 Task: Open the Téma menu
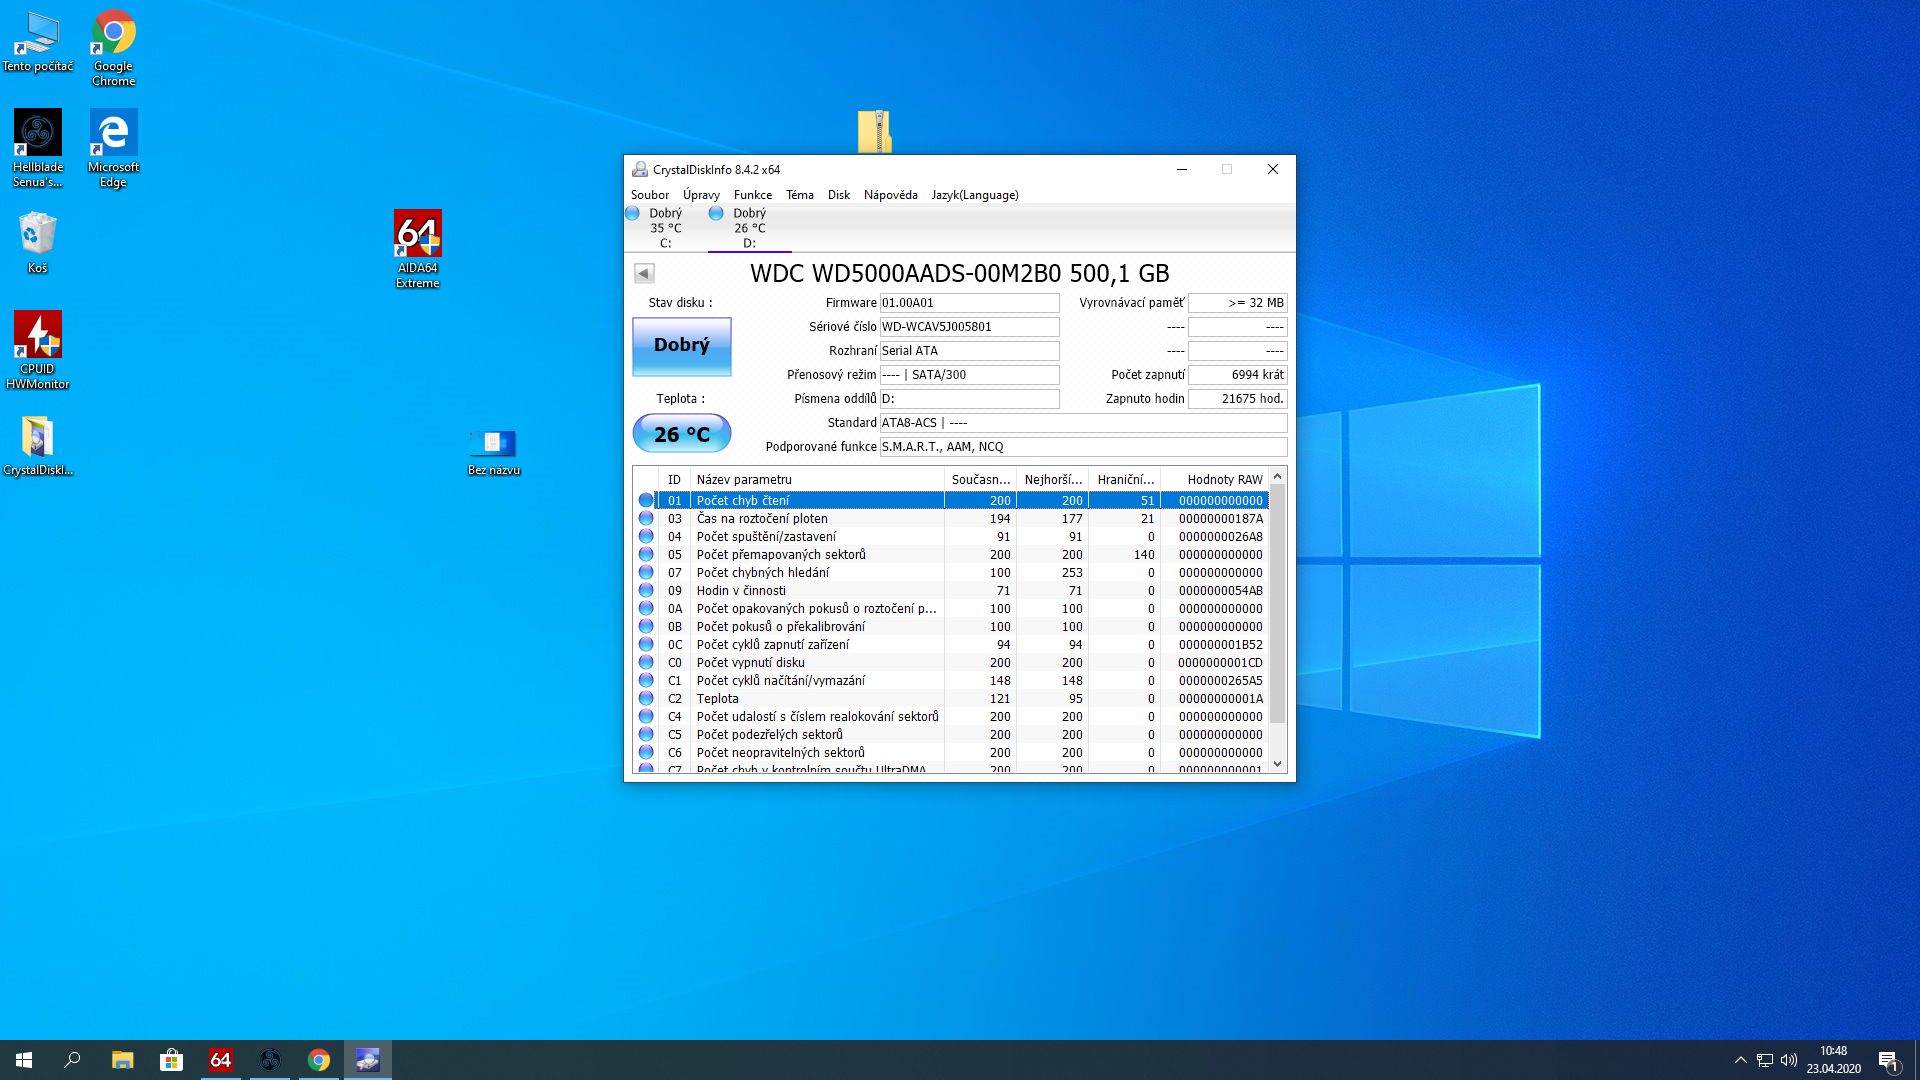click(799, 195)
